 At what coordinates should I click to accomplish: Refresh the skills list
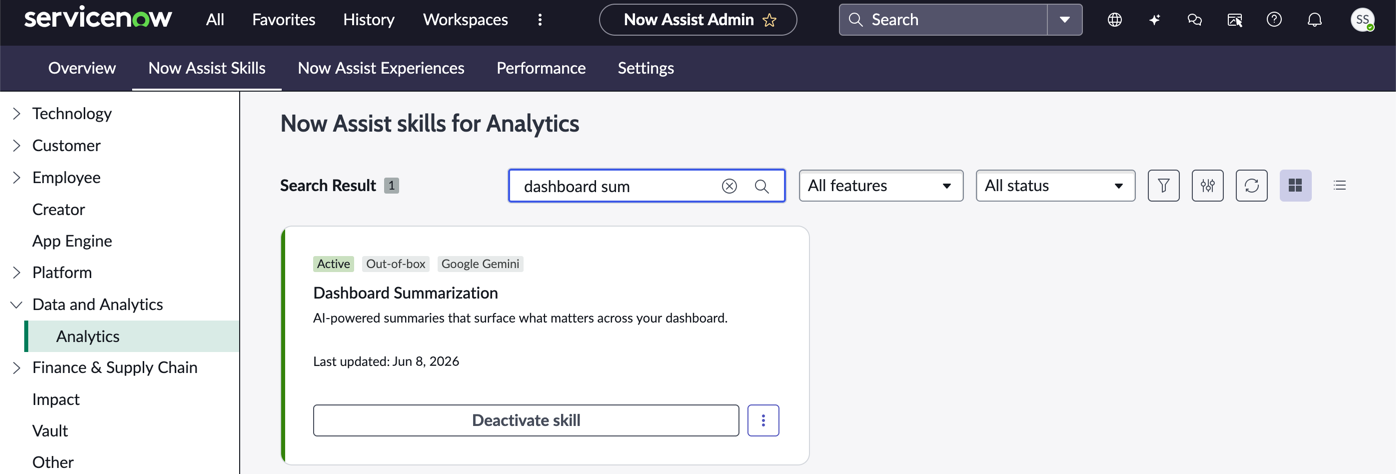tap(1252, 186)
